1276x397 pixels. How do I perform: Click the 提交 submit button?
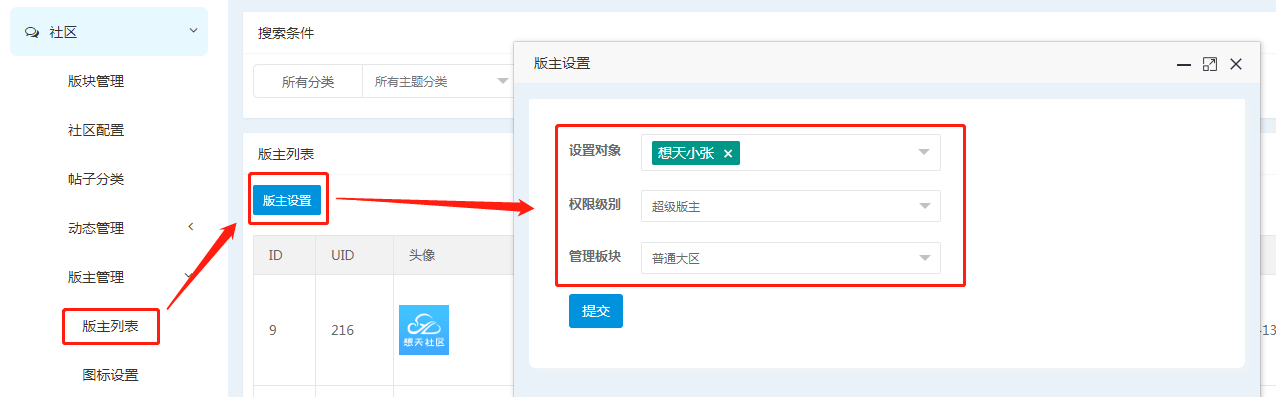[596, 311]
